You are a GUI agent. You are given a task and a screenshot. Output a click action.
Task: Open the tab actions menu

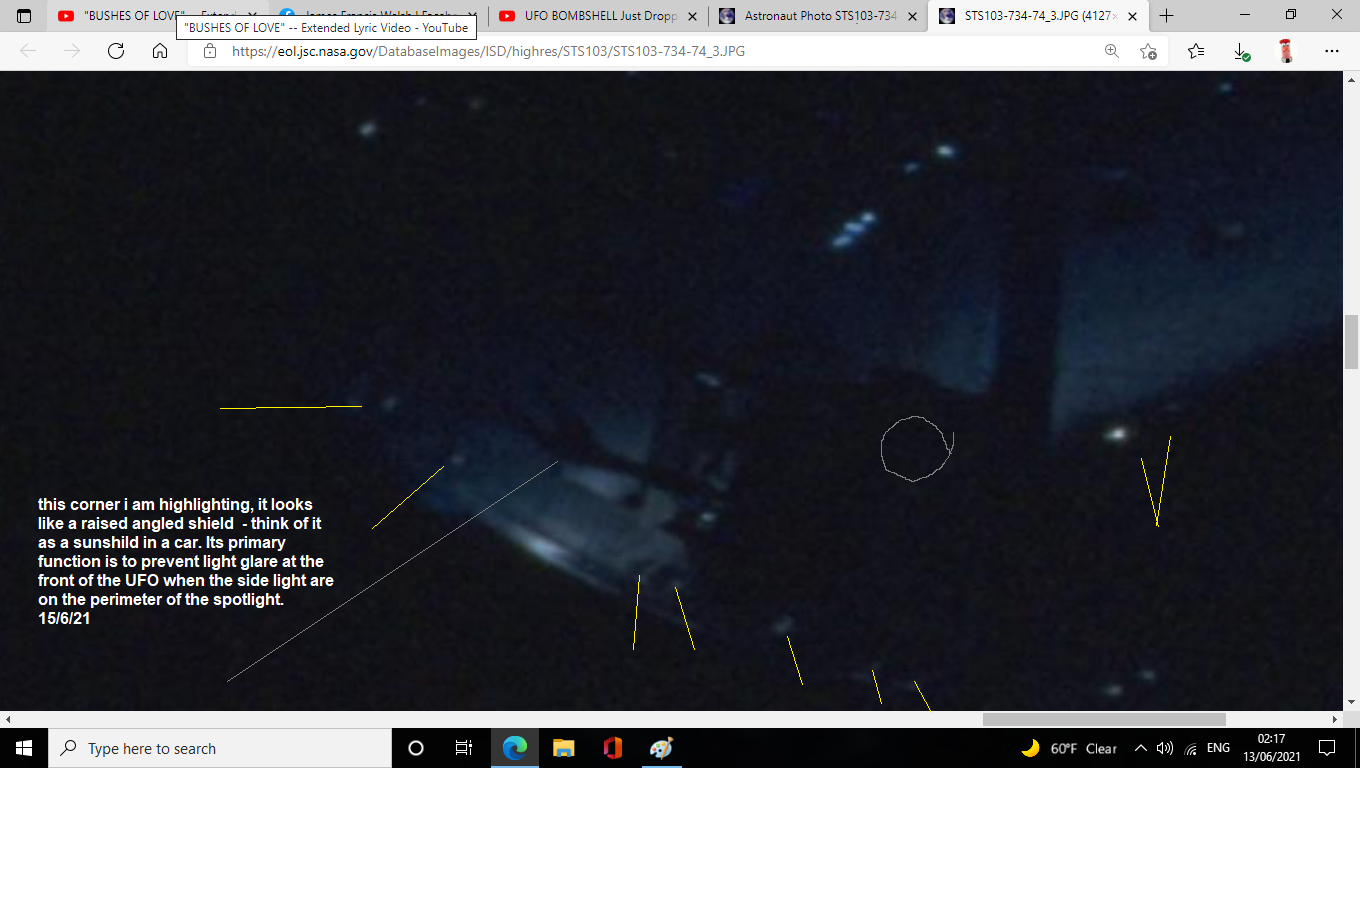click(24, 16)
